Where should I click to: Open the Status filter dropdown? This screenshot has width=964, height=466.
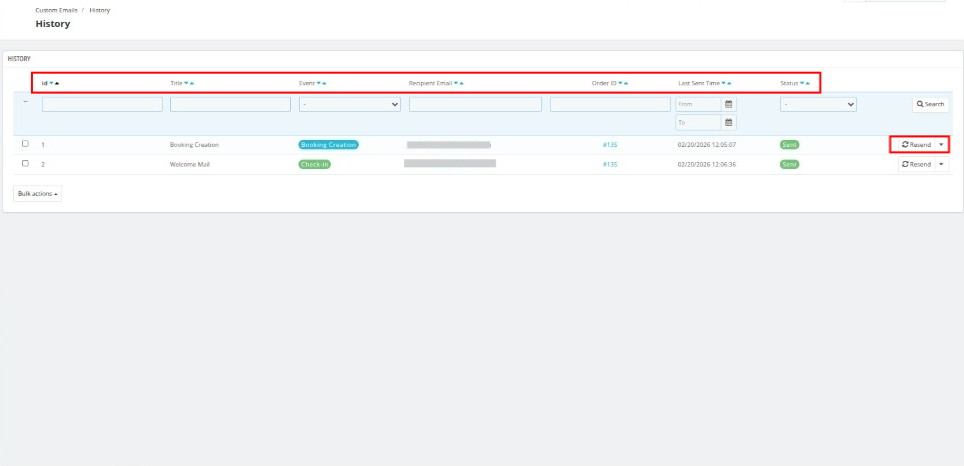point(818,104)
